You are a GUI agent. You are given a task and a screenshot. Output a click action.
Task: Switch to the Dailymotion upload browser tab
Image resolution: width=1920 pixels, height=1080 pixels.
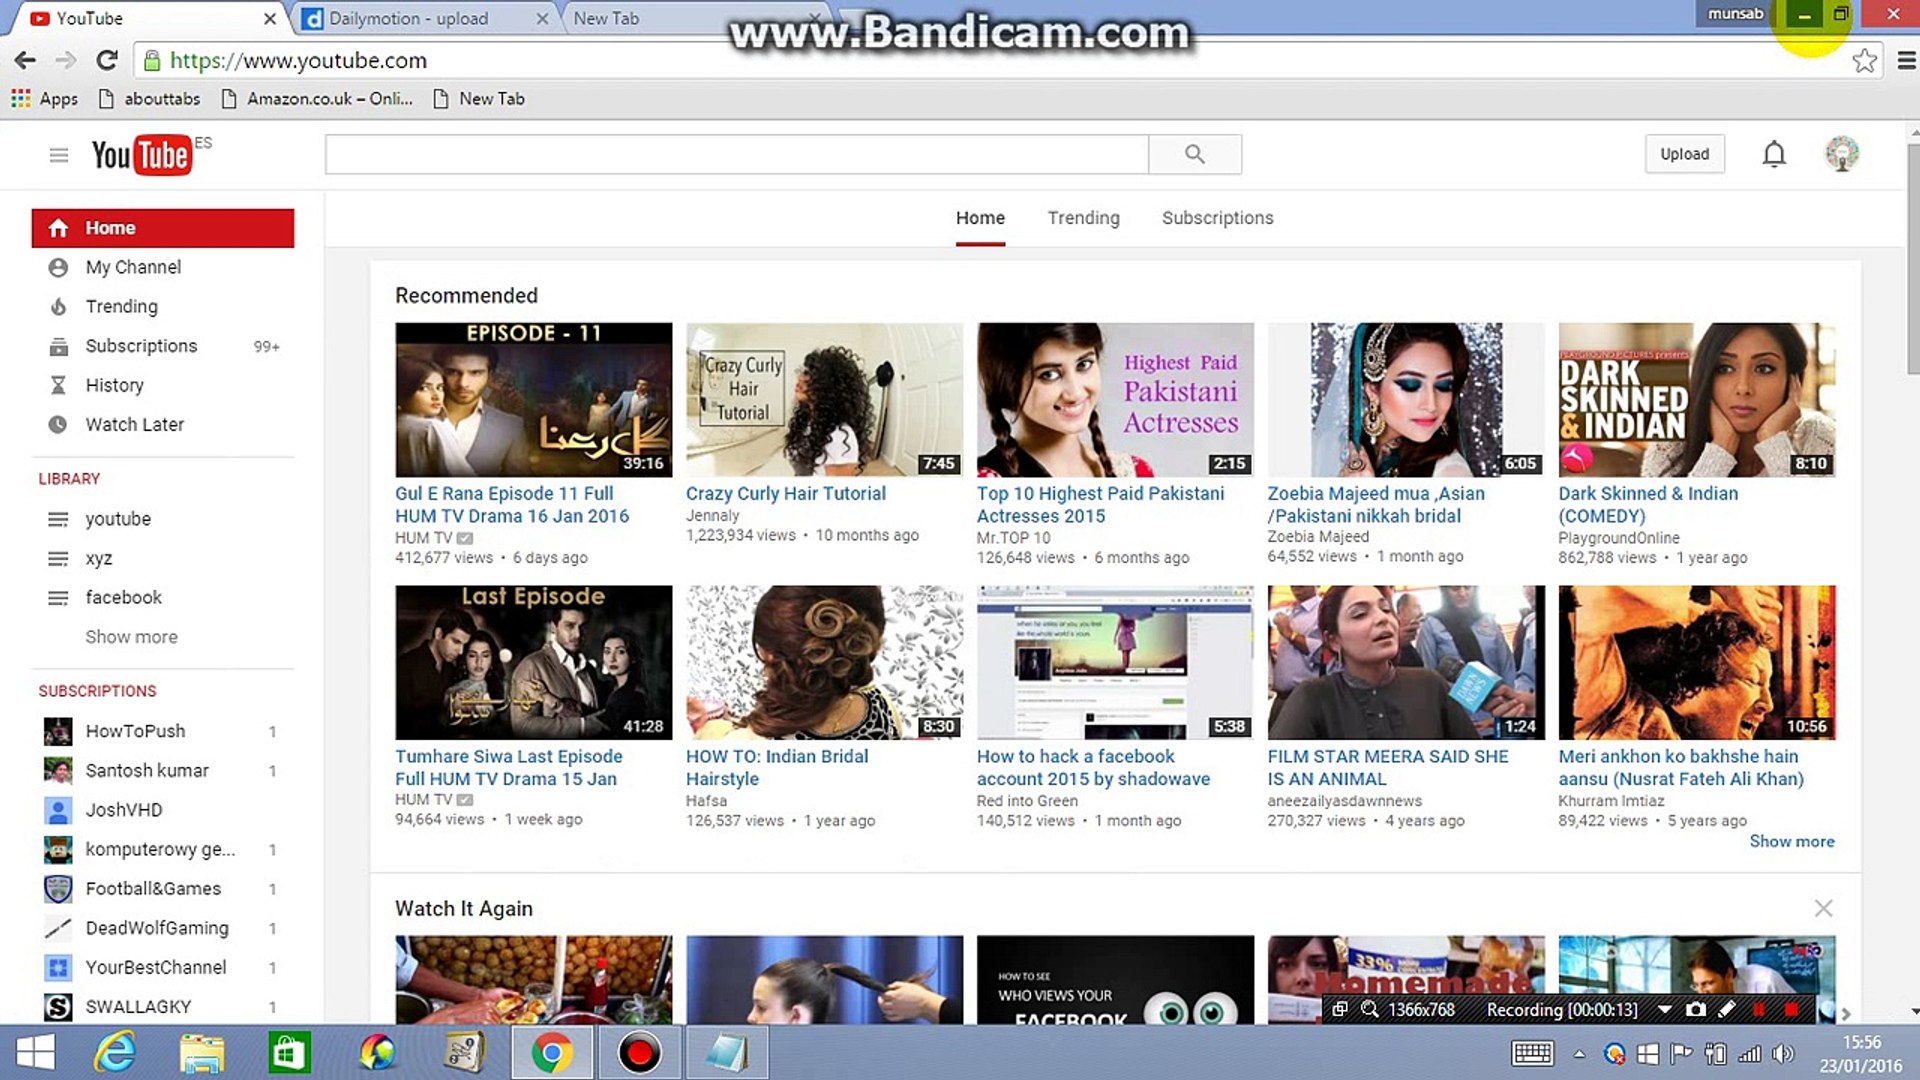[409, 18]
